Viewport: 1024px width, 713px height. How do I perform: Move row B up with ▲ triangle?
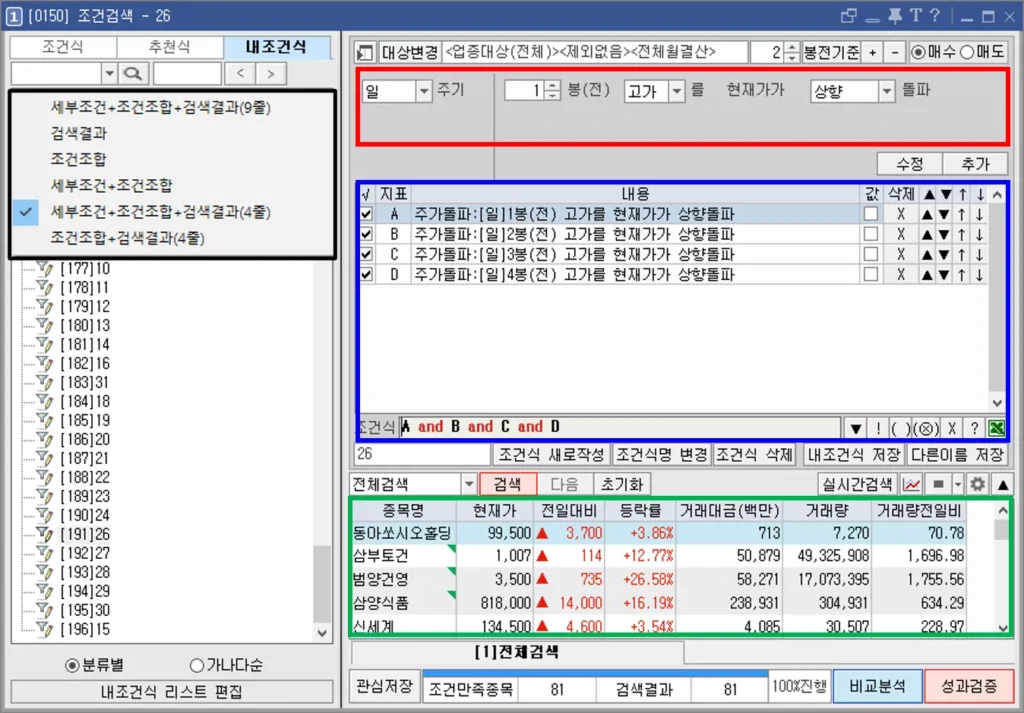coord(927,234)
